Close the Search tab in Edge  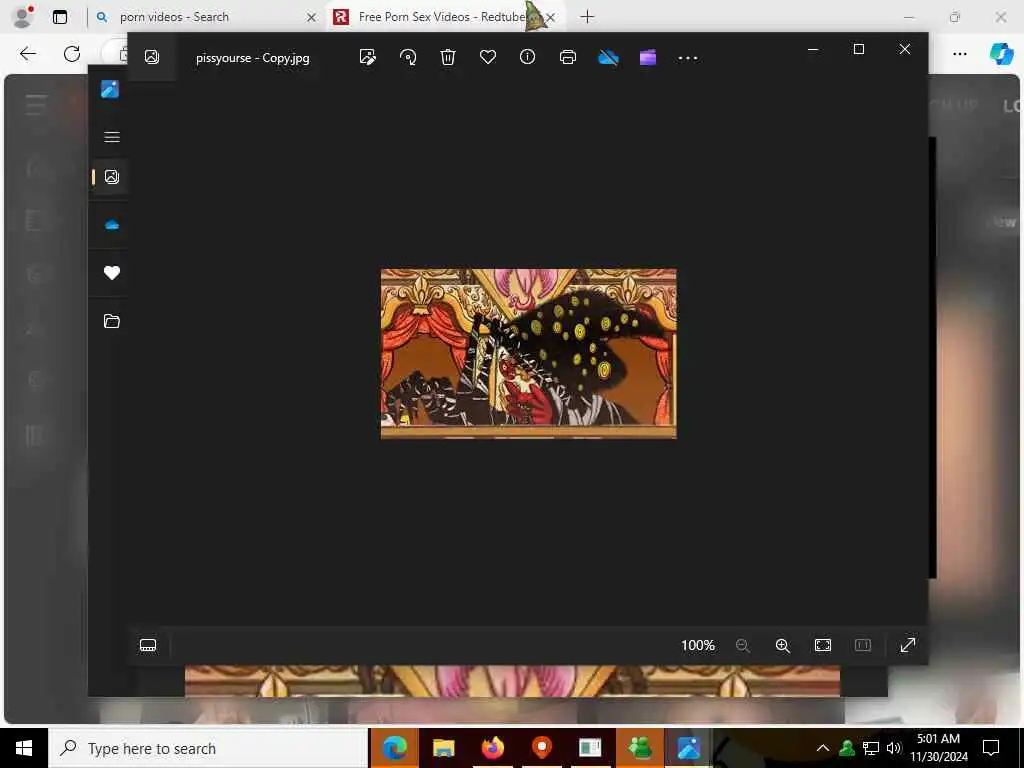point(312,18)
